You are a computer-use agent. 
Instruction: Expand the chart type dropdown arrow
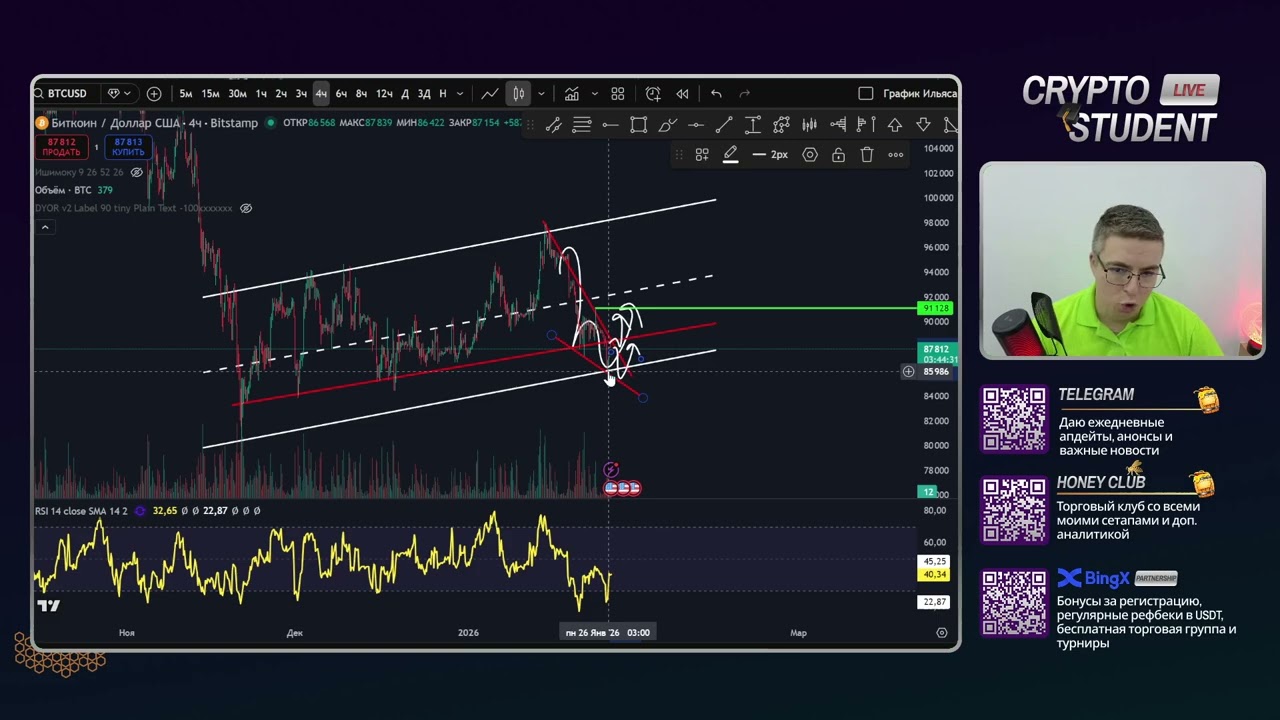(x=541, y=94)
